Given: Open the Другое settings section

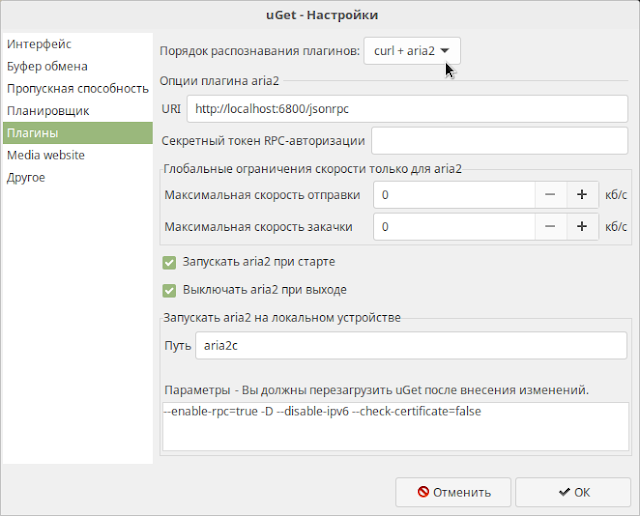Looking at the screenshot, I should (78, 178).
